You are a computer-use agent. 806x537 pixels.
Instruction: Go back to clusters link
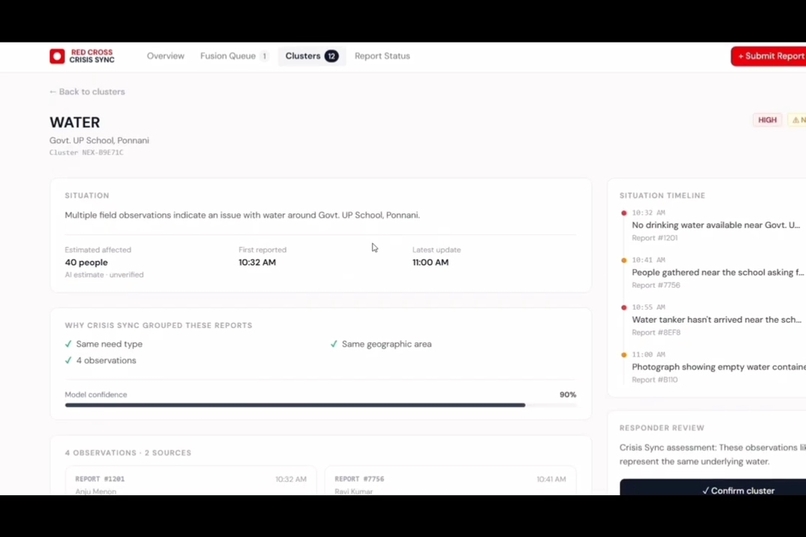coord(87,91)
